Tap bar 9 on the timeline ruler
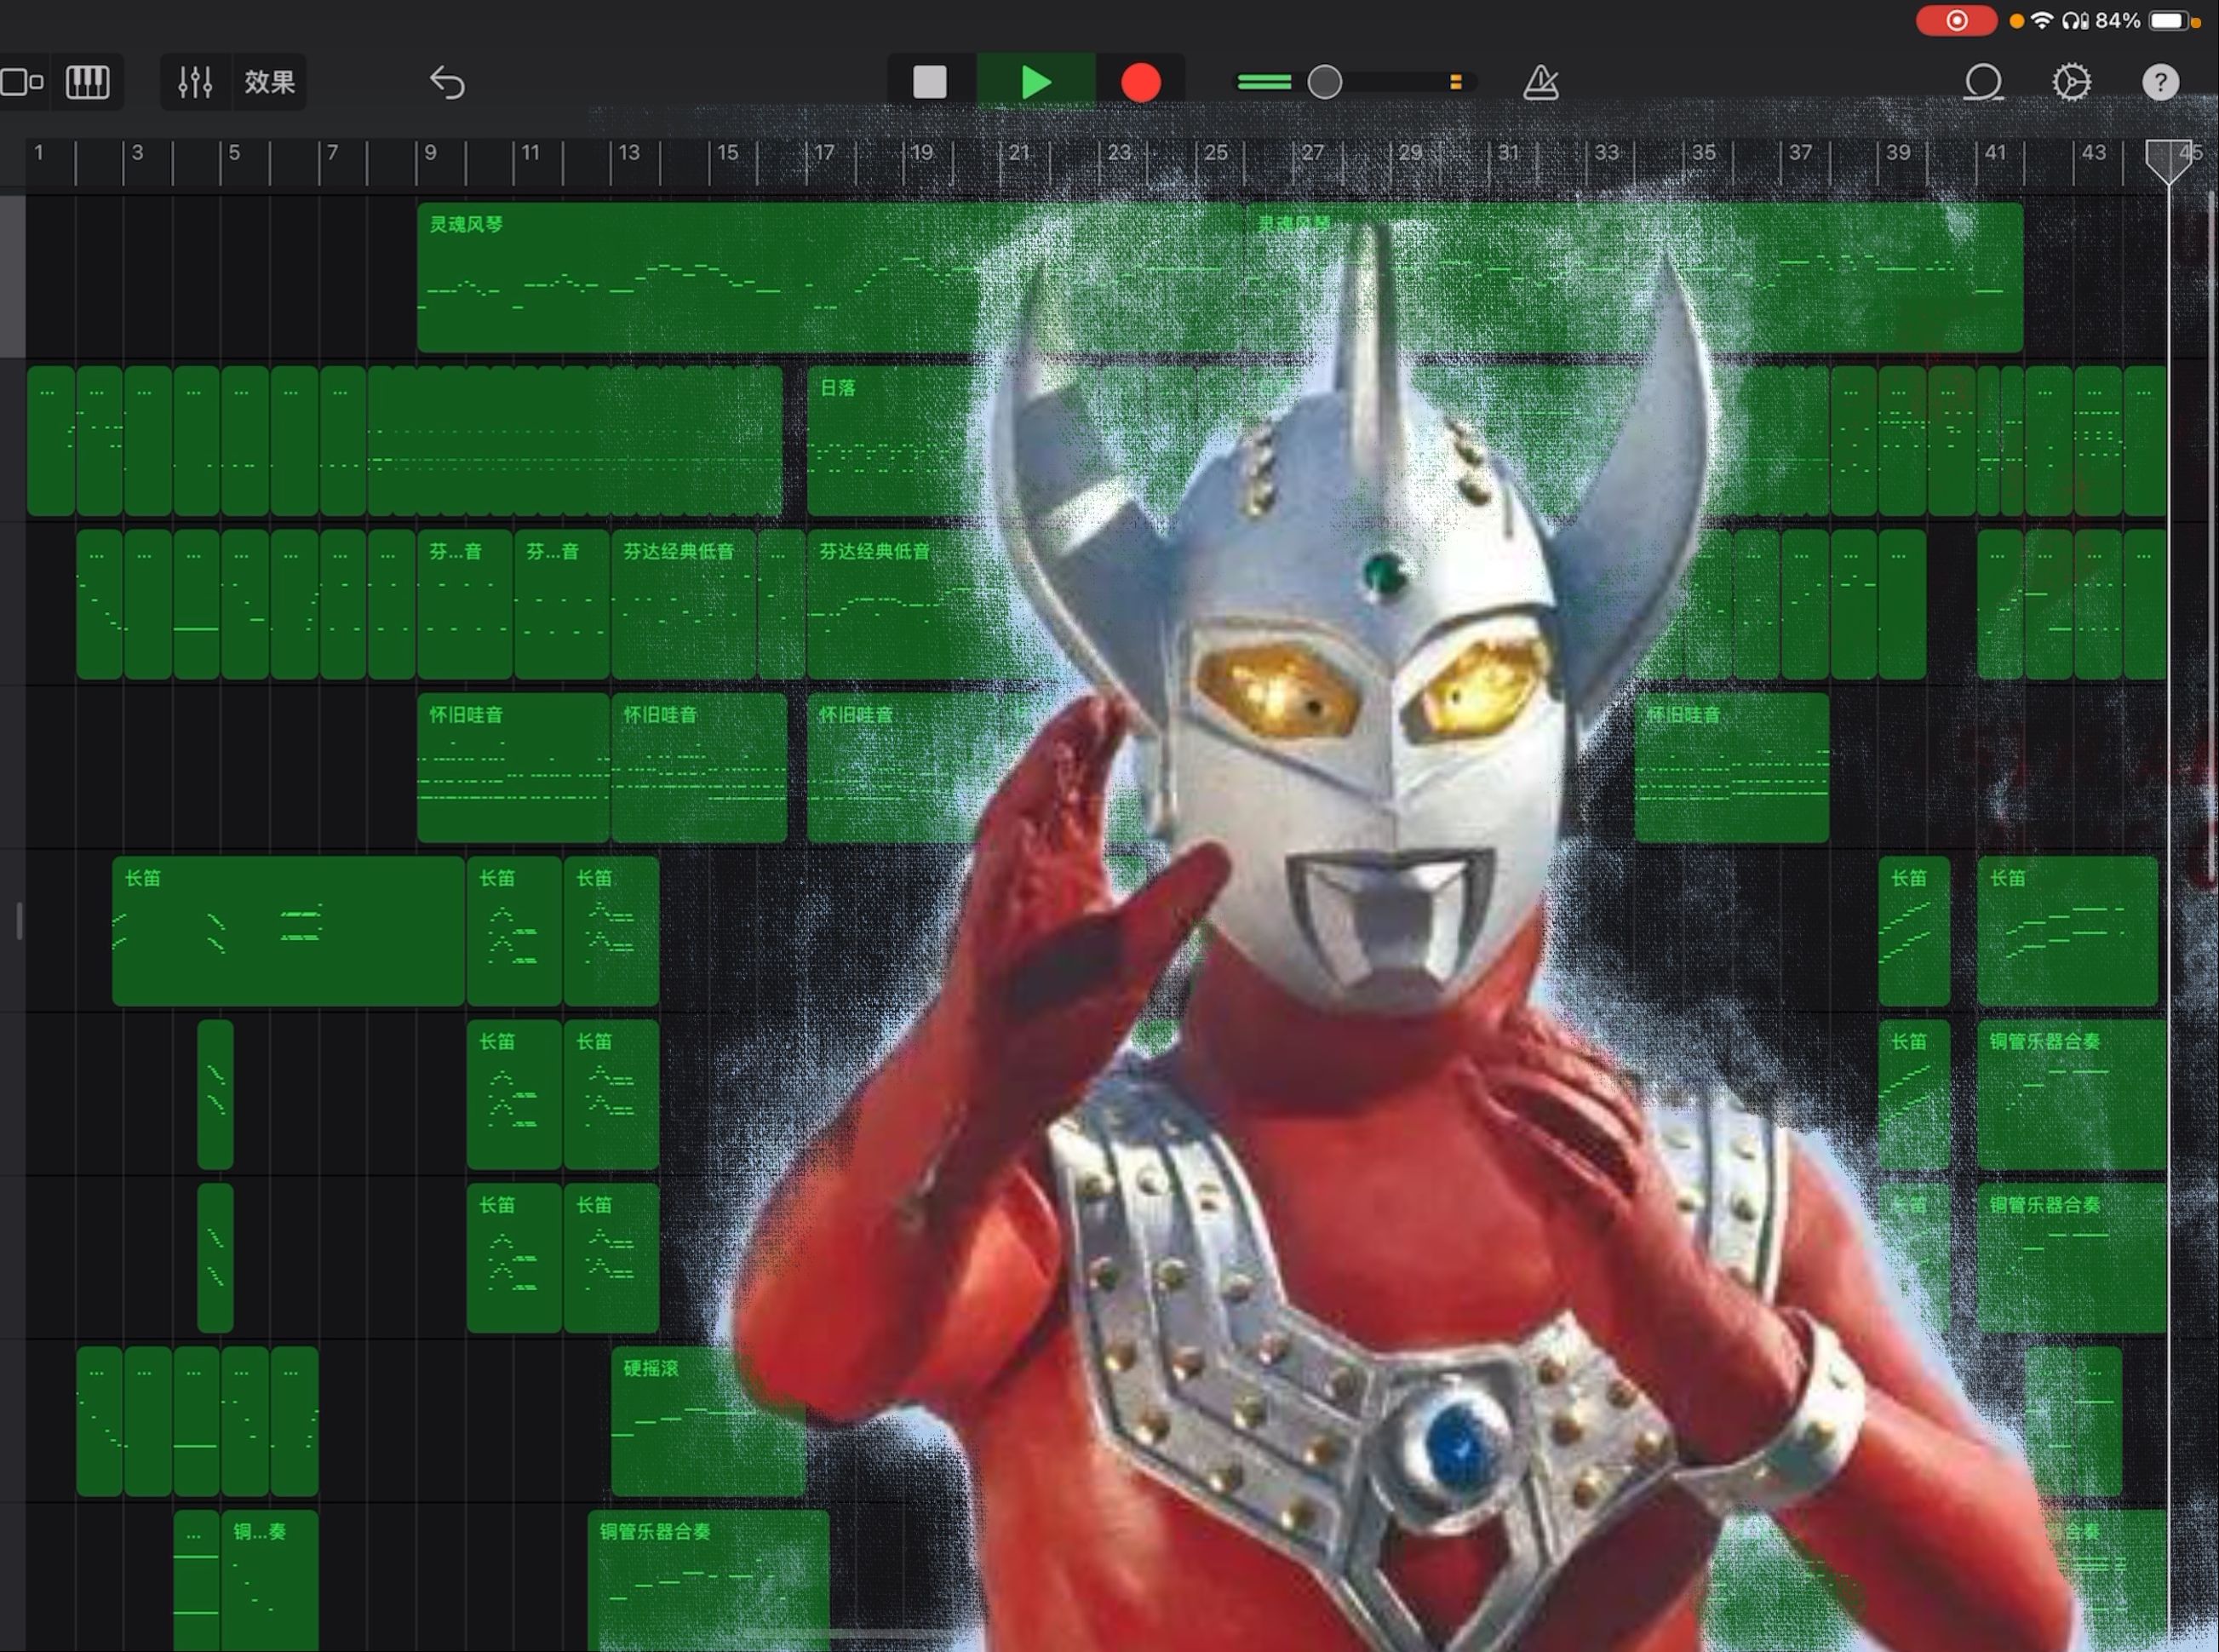 pyautogui.click(x=430, y=153)
